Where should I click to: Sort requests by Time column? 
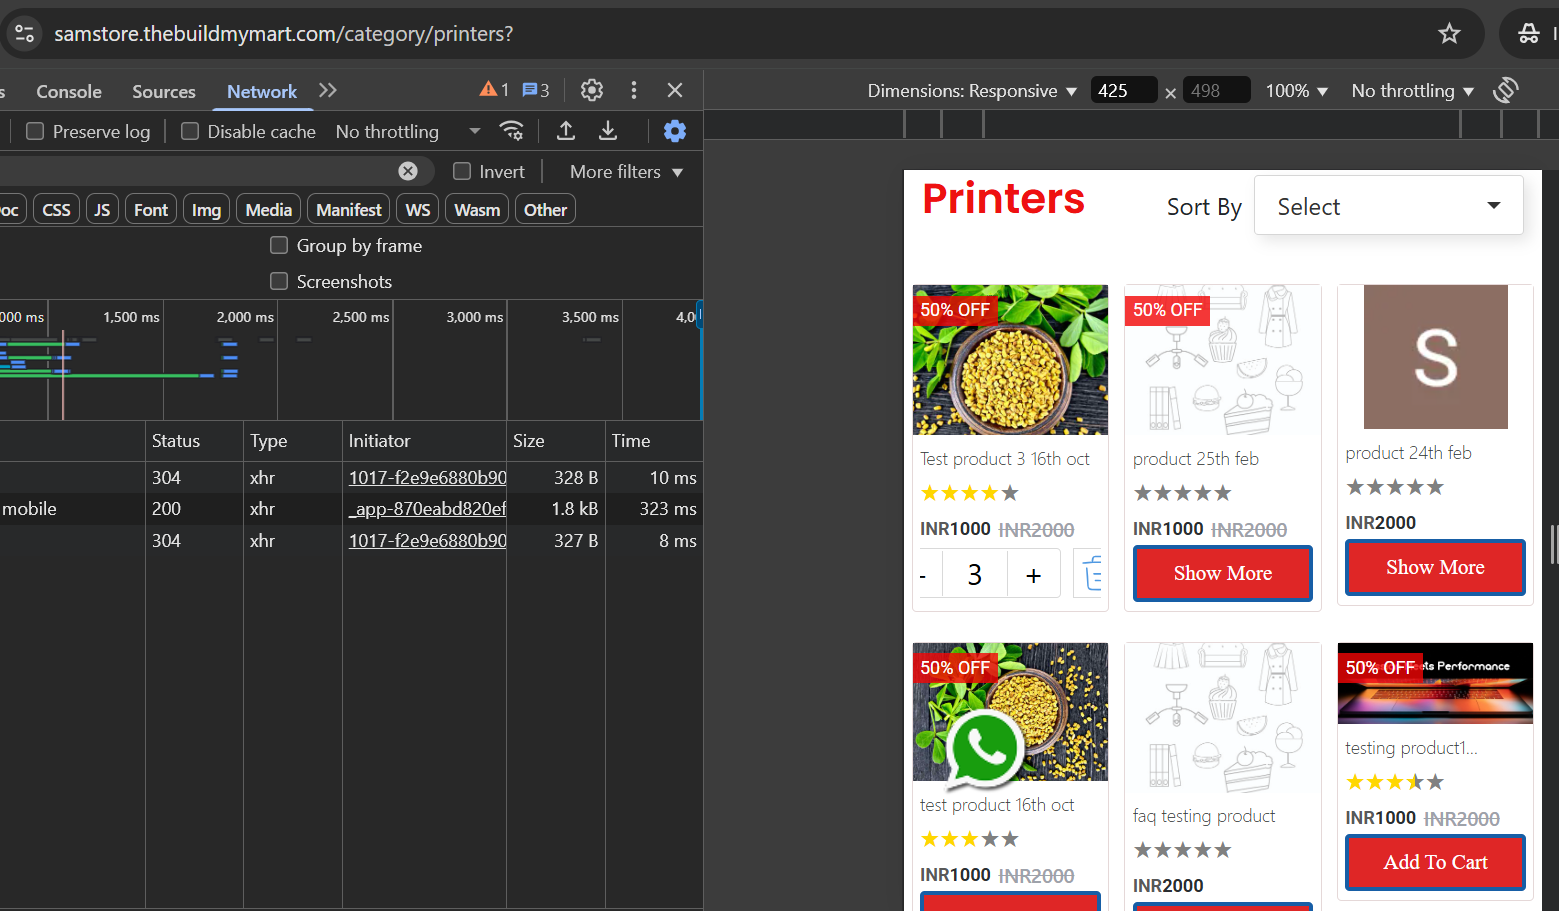pyautogui.click(x=654, y=441)
